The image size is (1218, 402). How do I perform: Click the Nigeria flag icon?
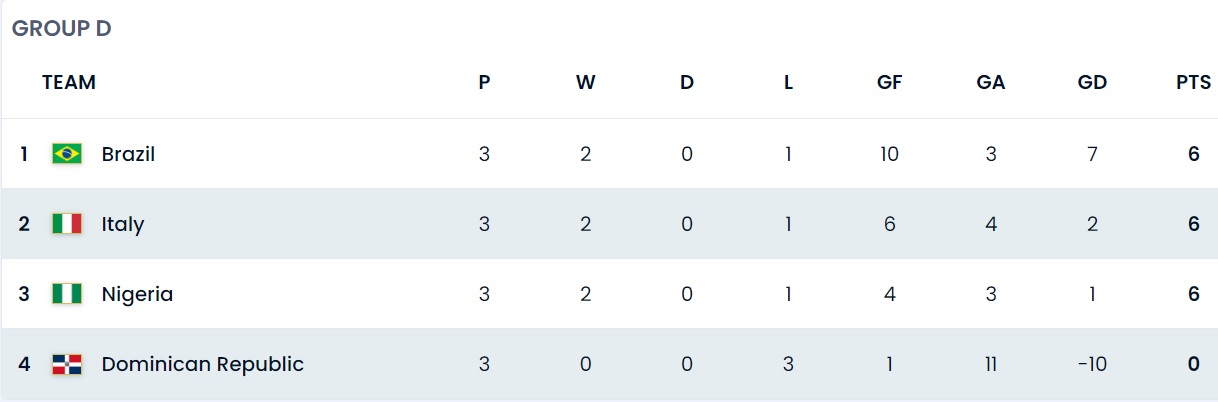click(67, 294)
